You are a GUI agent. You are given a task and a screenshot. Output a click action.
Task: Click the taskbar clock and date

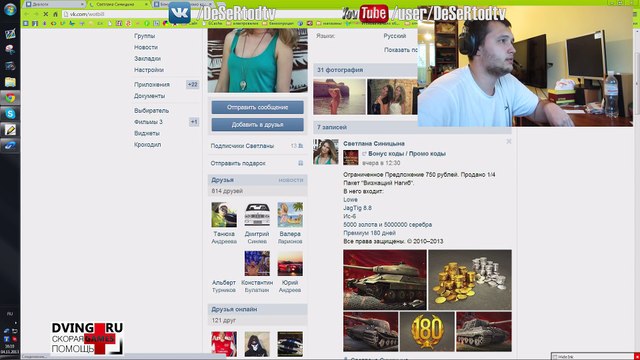click(10, 349)
